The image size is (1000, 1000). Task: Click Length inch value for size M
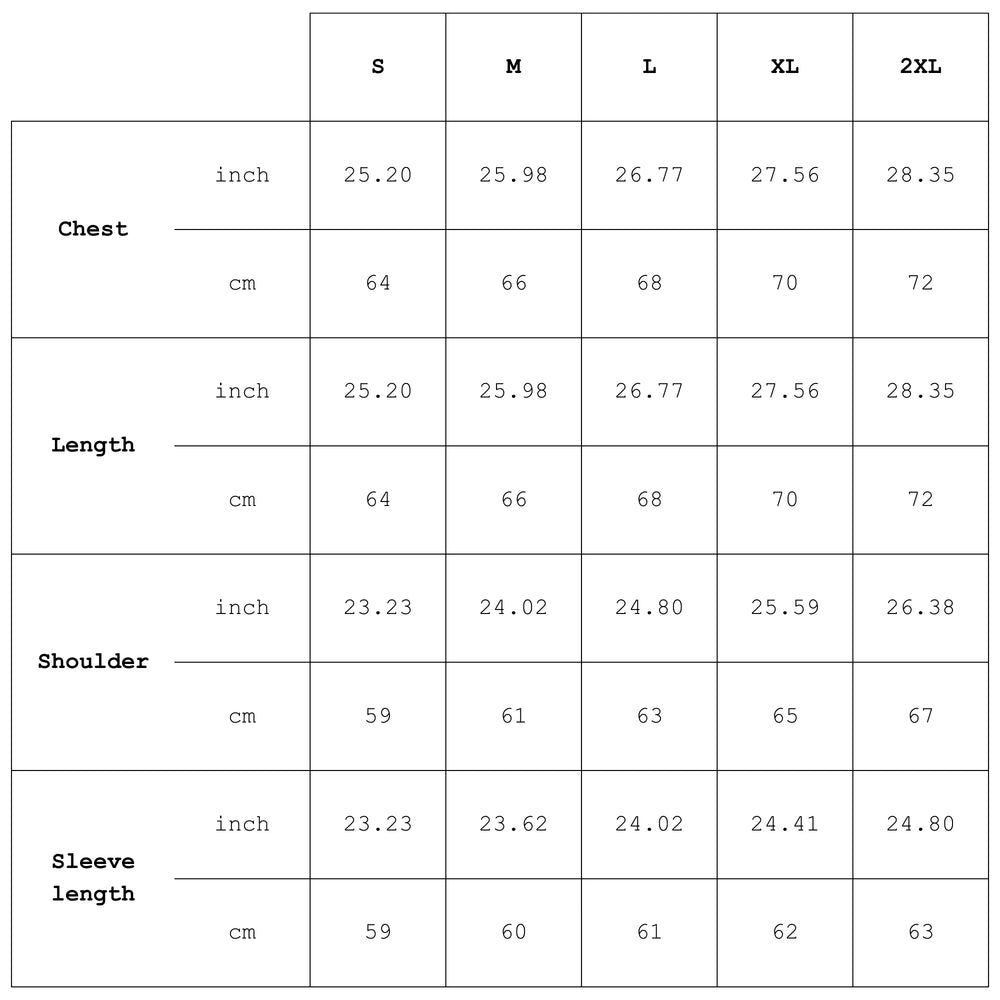click(x=513, y=391)
